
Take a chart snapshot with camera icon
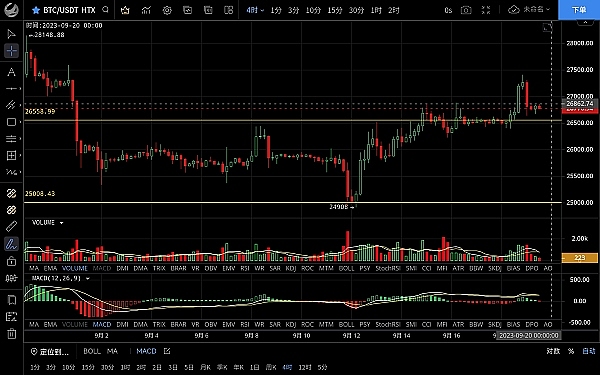coord(466,10)
